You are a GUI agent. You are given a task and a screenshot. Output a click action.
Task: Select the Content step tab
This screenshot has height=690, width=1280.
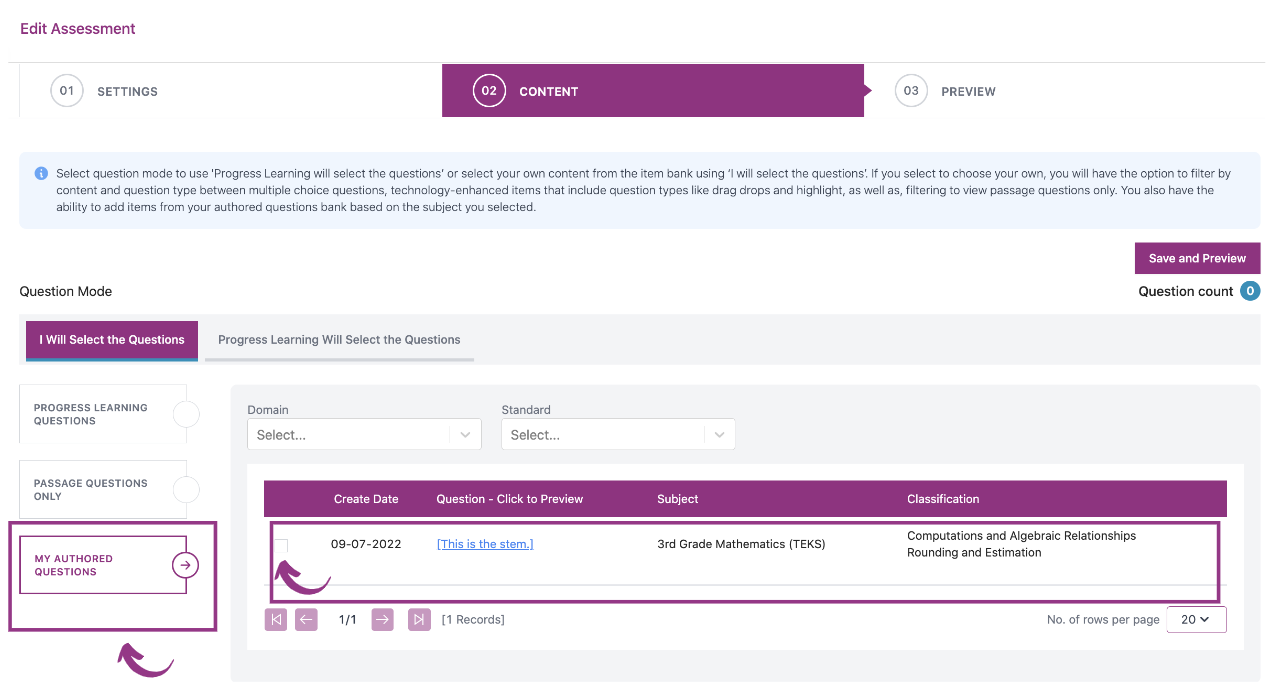(653, 91)
